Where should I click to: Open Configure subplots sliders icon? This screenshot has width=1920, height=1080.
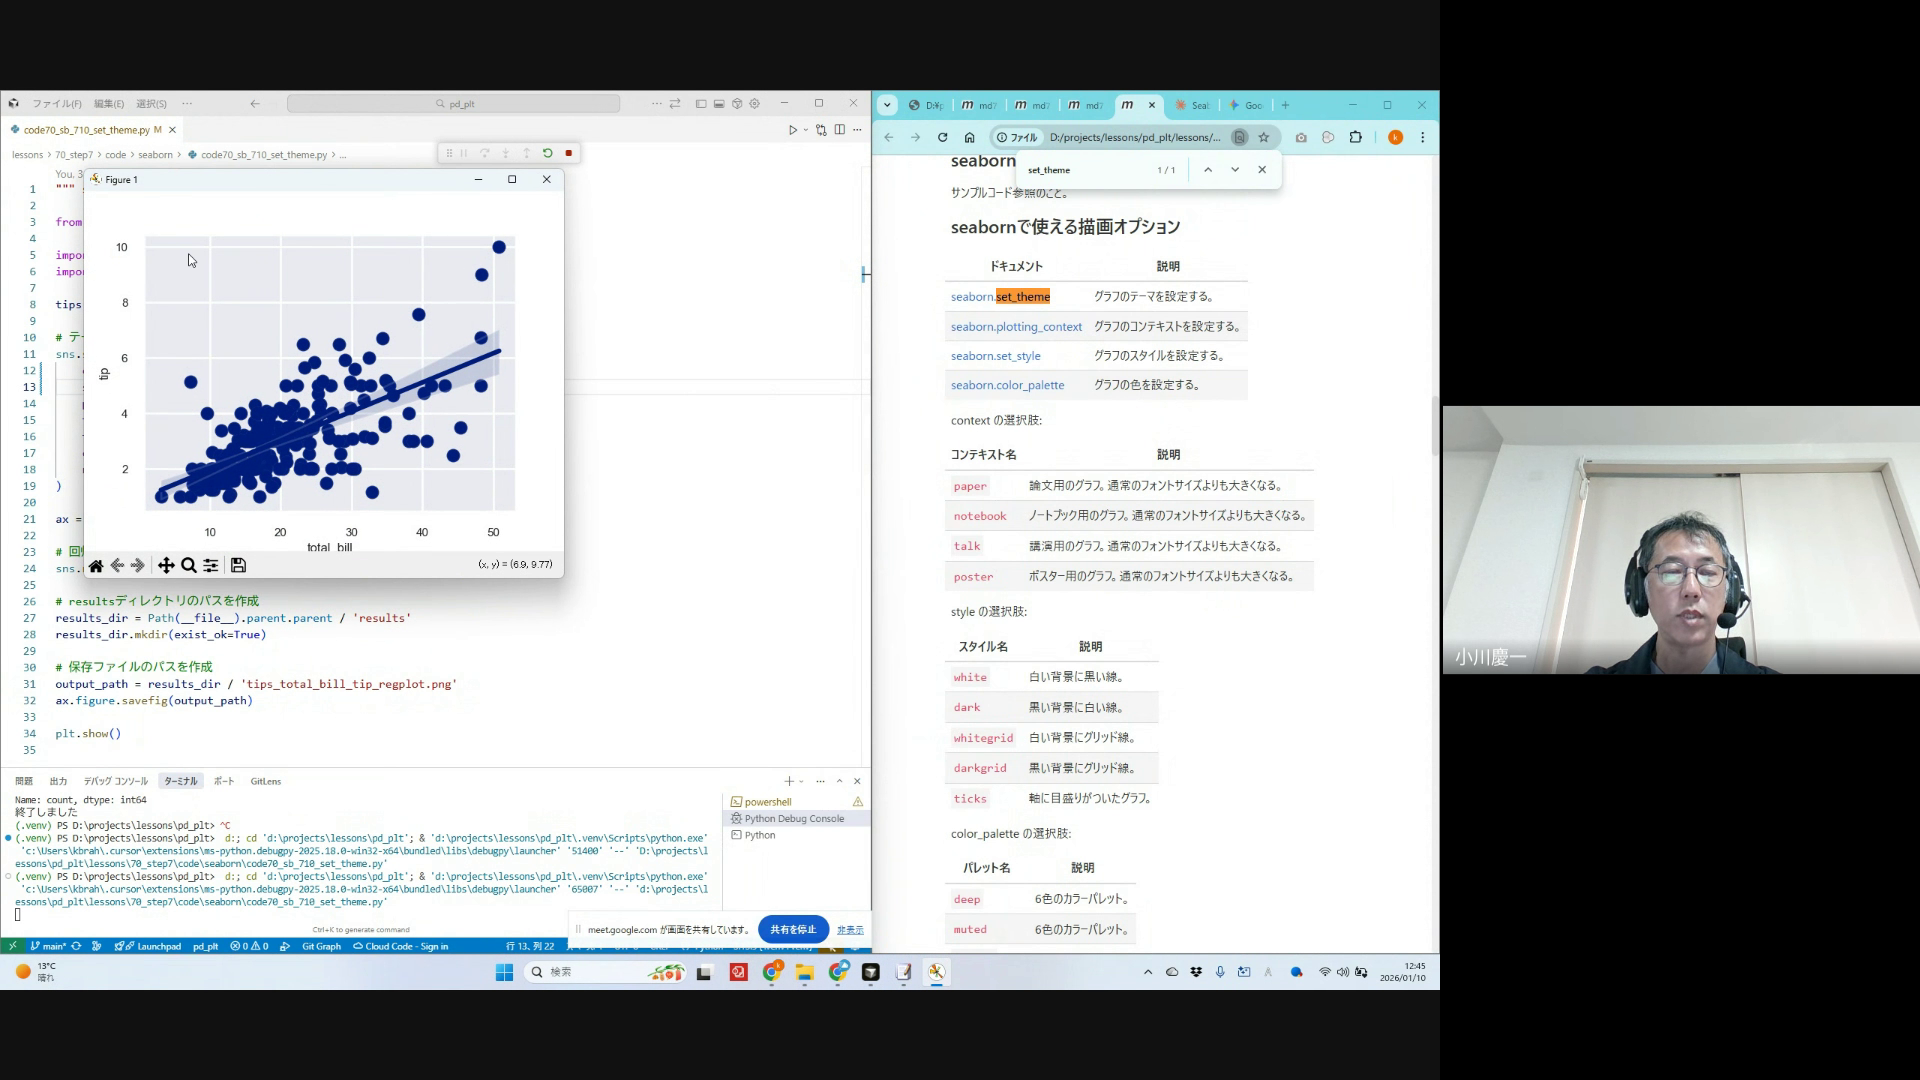211,566
